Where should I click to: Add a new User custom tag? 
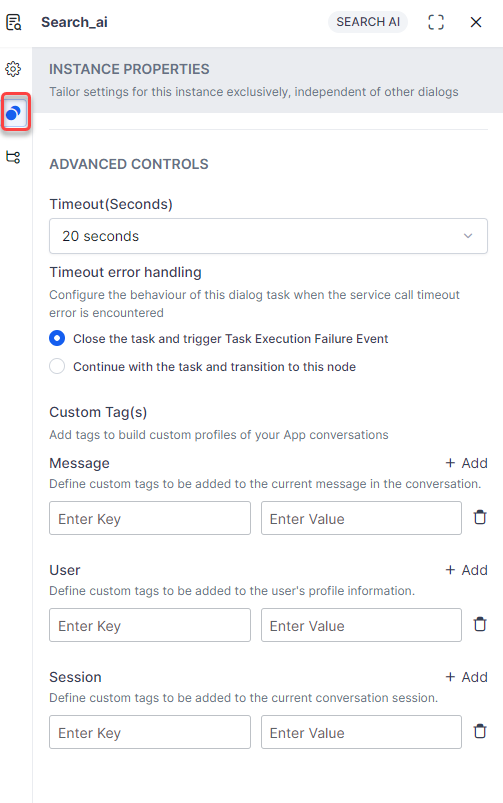tap(467, 570)
